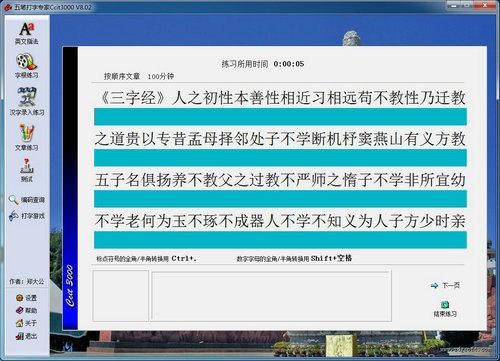Click text line starting 不学老何为
500x361 pixels.
[280, 221]
